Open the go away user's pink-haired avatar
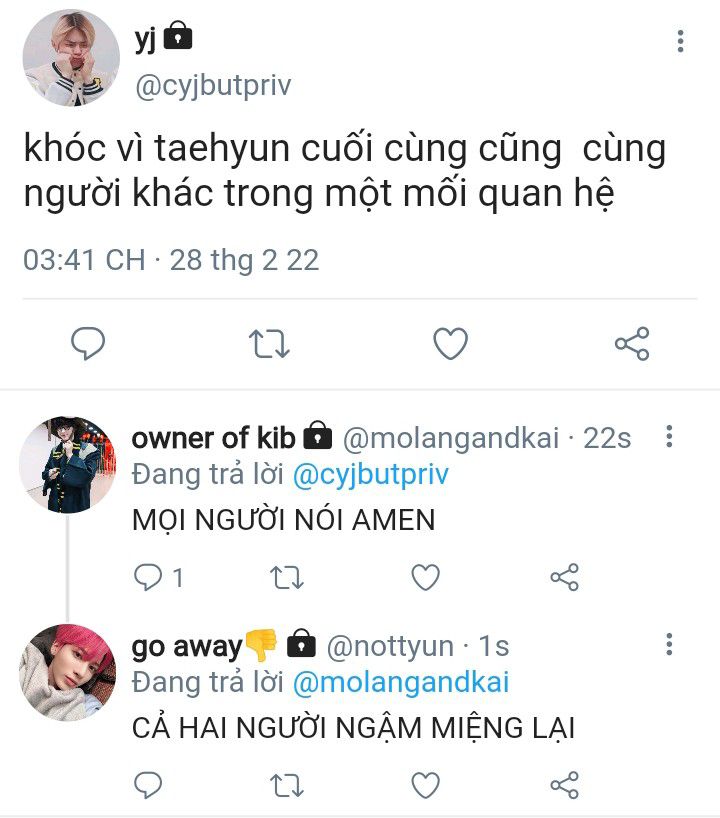The image size is (720, 818). click(x=68, y=672)
